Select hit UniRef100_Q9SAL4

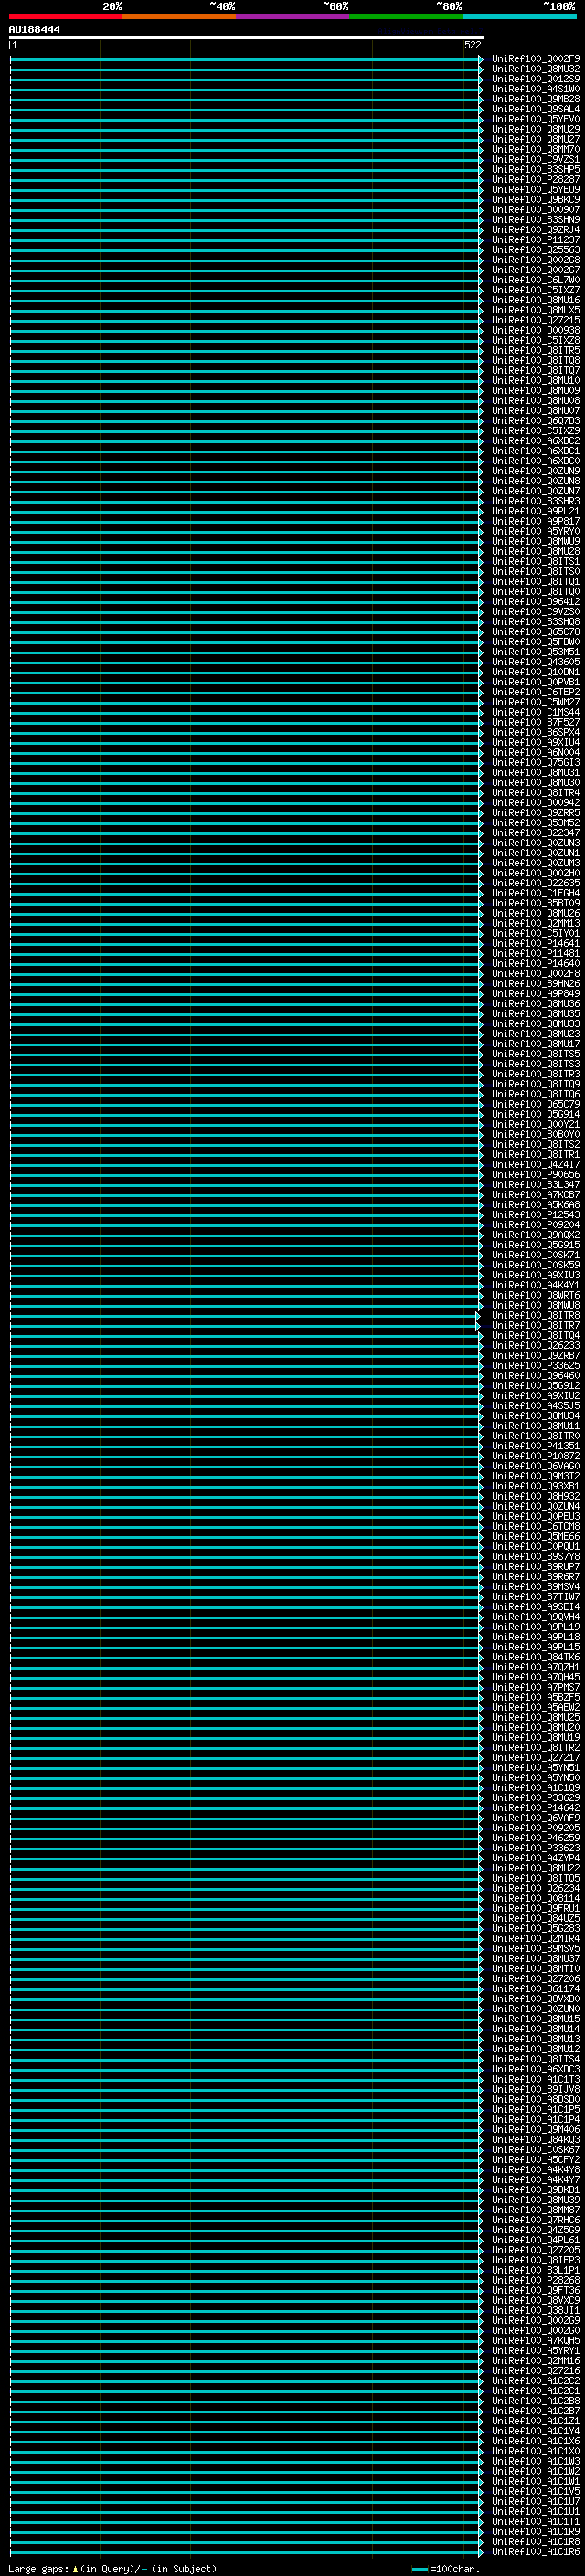(x=536, y=109)
